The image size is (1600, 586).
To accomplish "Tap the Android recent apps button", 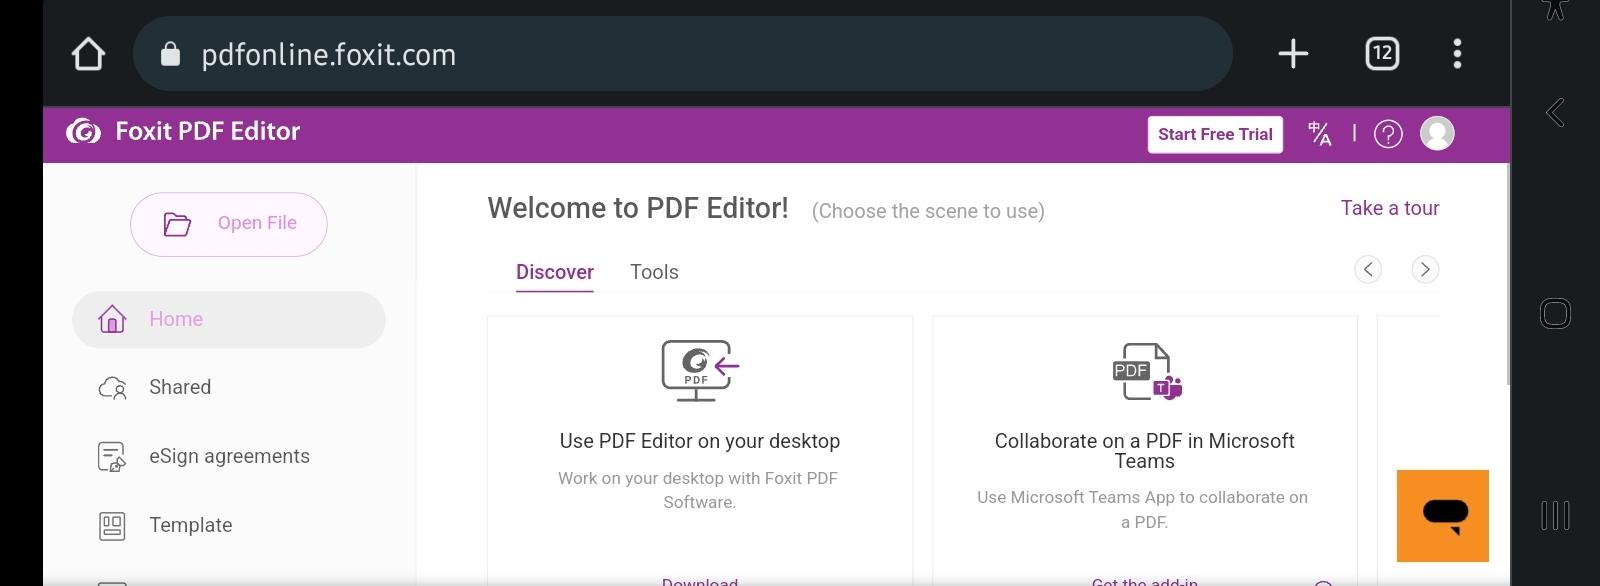I will 1555,516.
